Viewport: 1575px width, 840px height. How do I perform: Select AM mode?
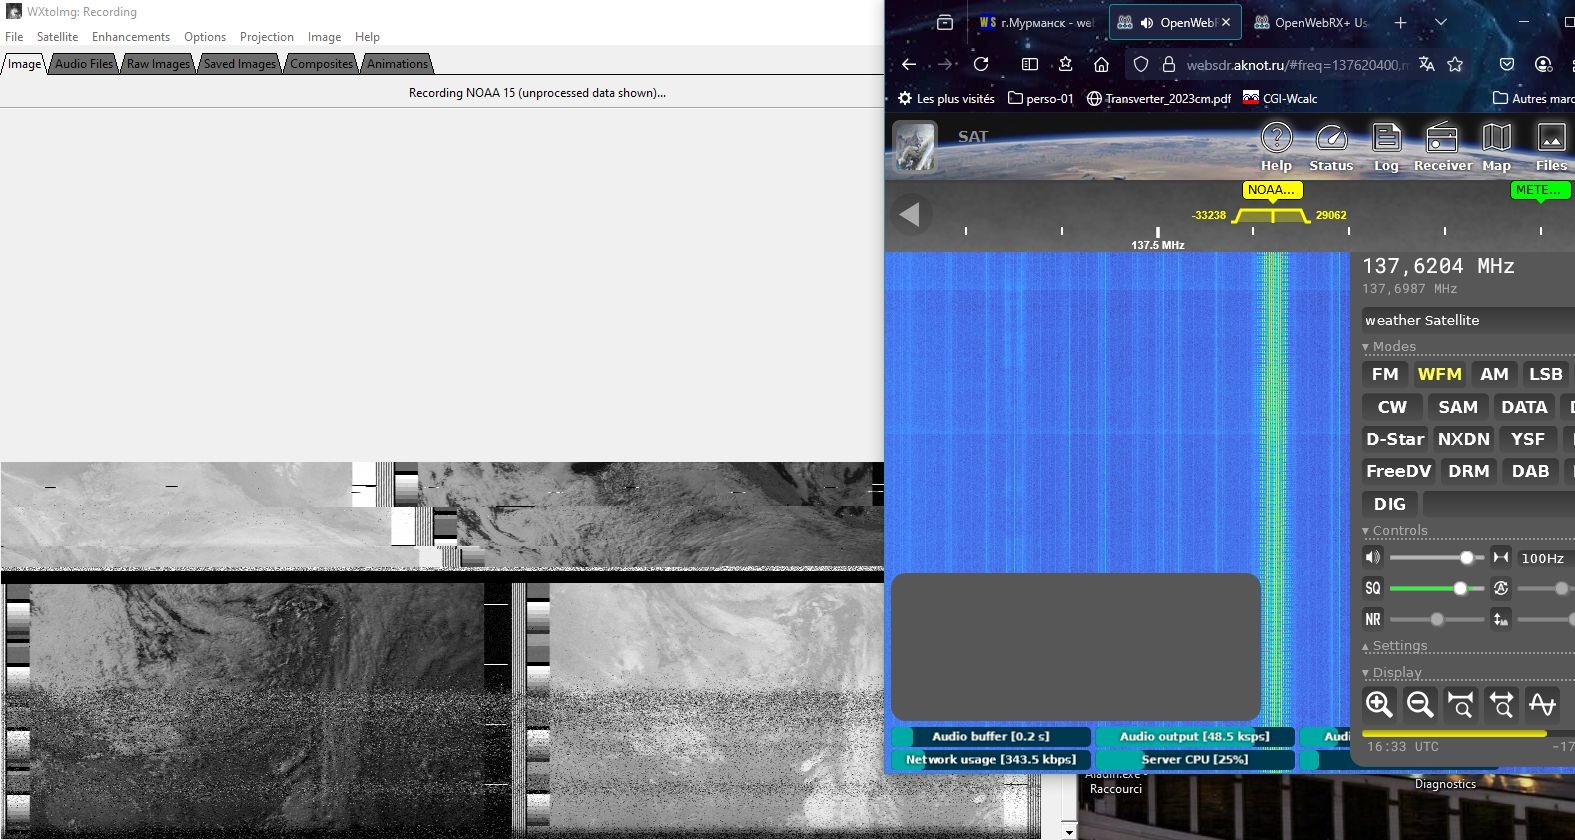tap(1494, 374)
